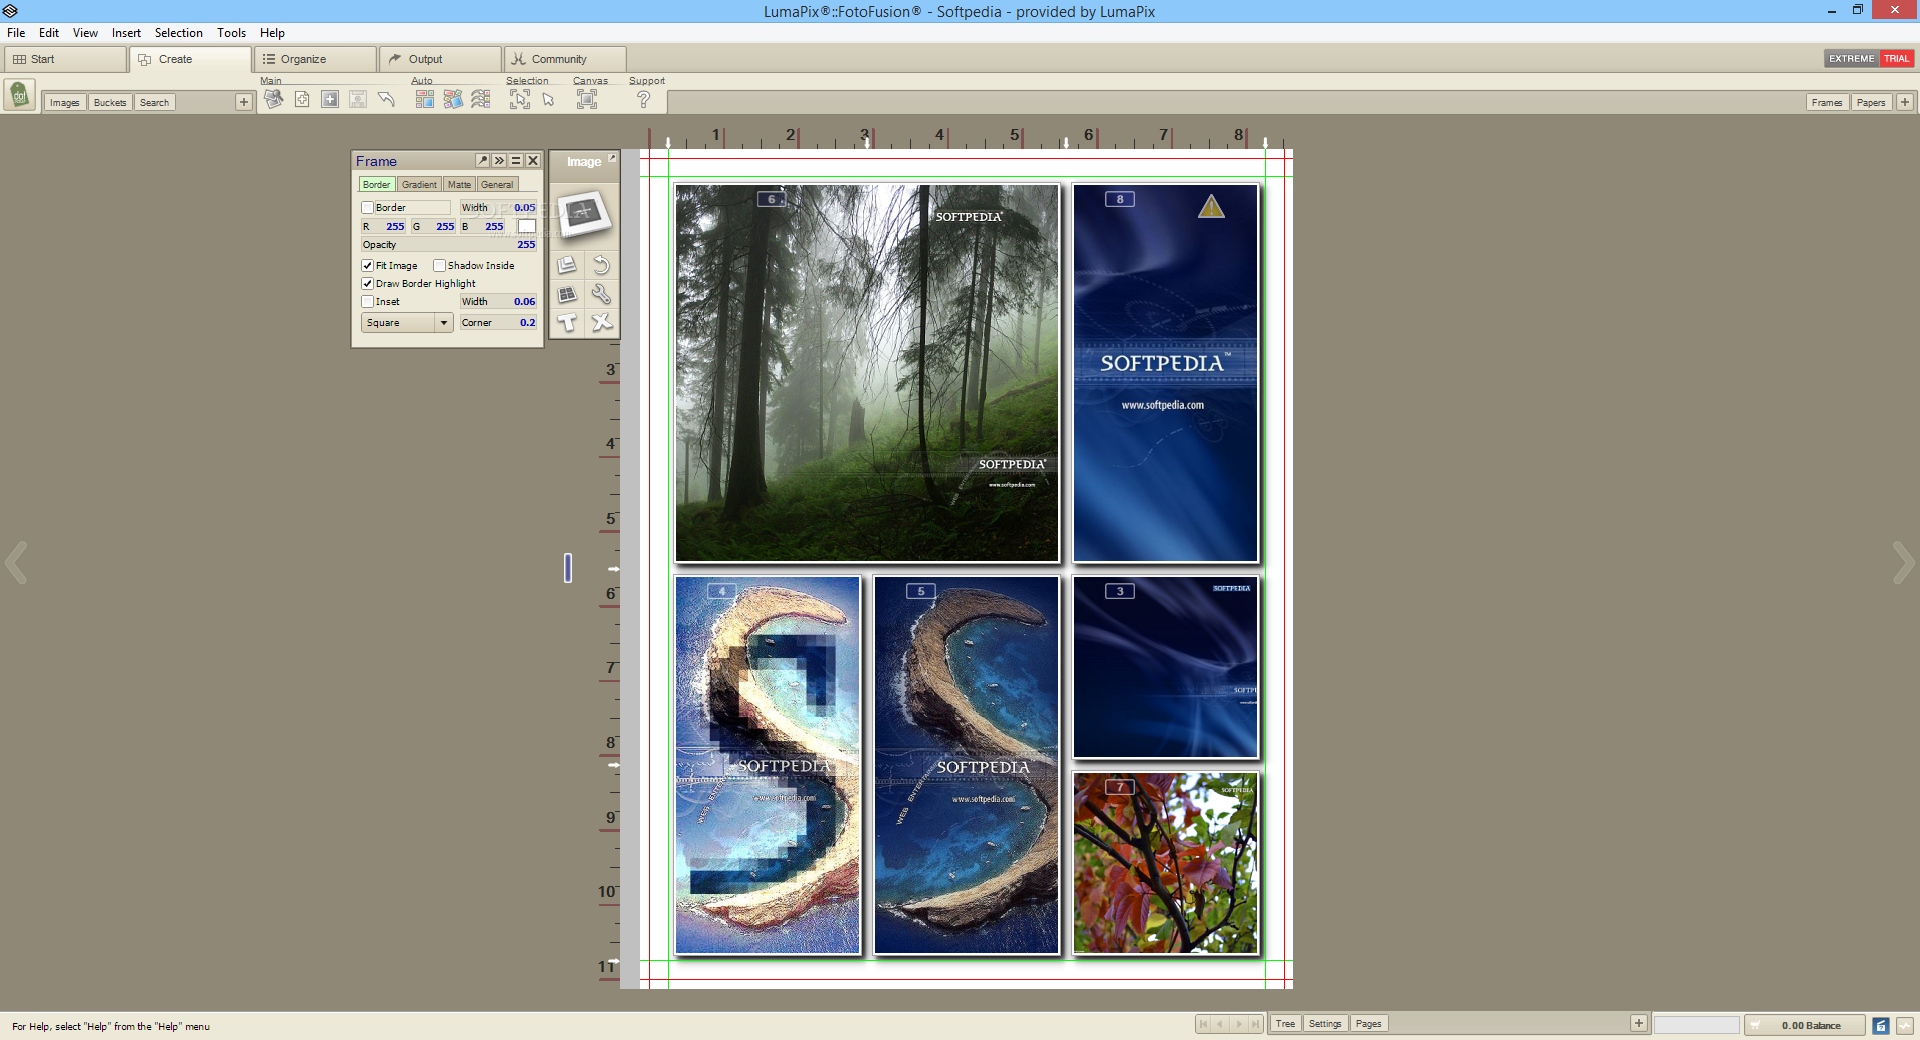Click the third Auto layout icon
The image size is (1920, 1040).
481,99
